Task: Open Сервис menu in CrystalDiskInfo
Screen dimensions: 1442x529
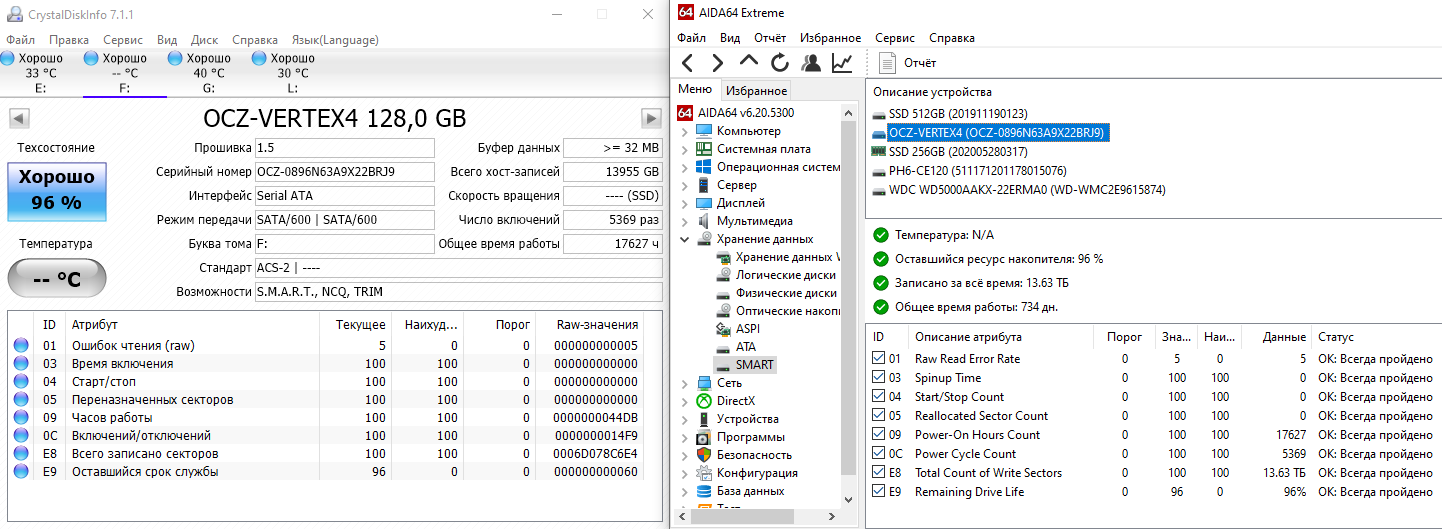Action: (123, 40)
